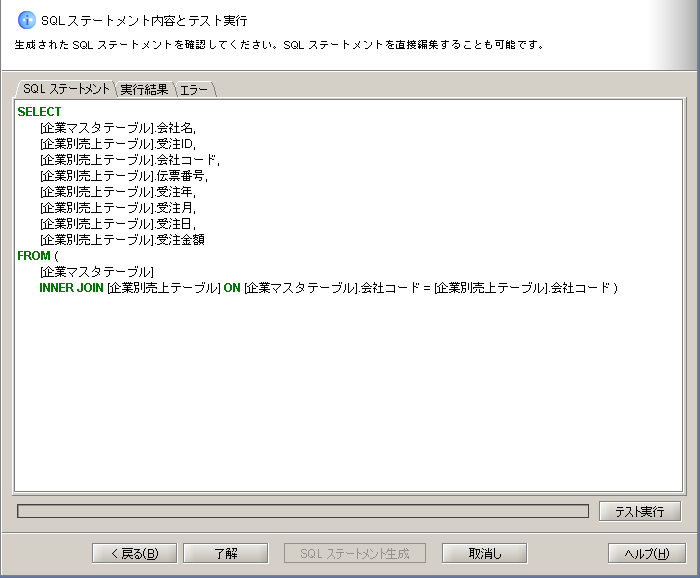Place cursor on the SELECT keyword
Image resolution: width=700 pixels, height=578 pixels.
pos(39,112)
